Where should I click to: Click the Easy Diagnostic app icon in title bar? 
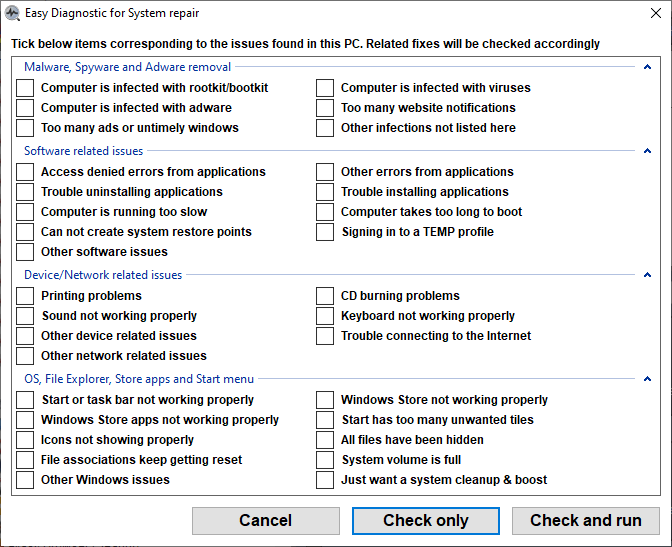[x=12, y=13]
